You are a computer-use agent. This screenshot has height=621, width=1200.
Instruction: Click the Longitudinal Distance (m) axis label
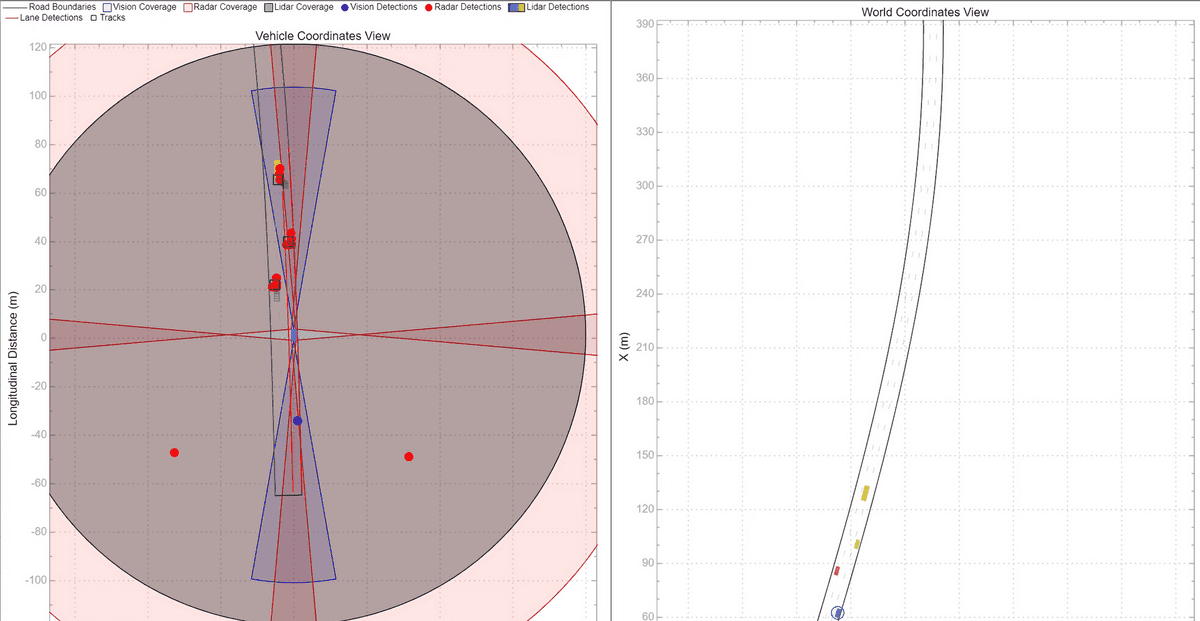coord(13,358)
